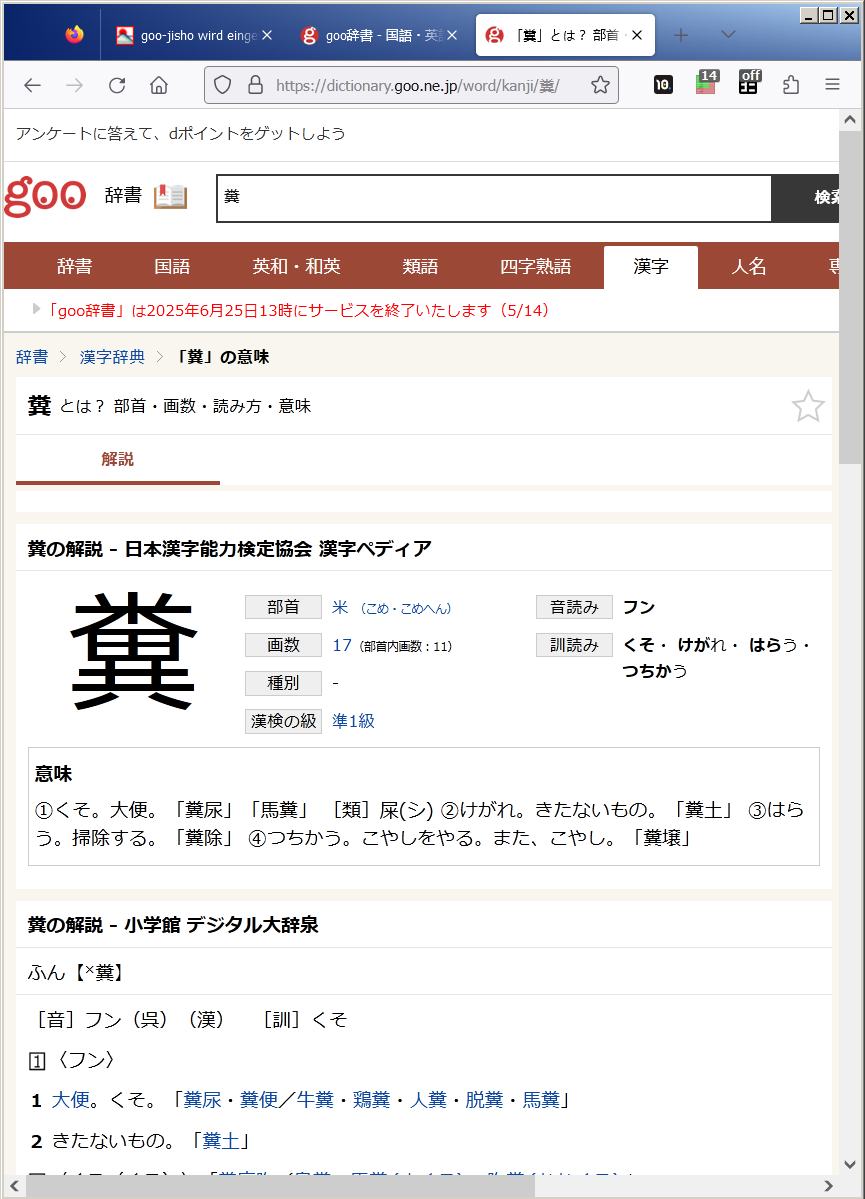The width and height of the screenshot is (865, 1199).
Task: Open the 準1級 kanken level link
Action: point(353,721)
